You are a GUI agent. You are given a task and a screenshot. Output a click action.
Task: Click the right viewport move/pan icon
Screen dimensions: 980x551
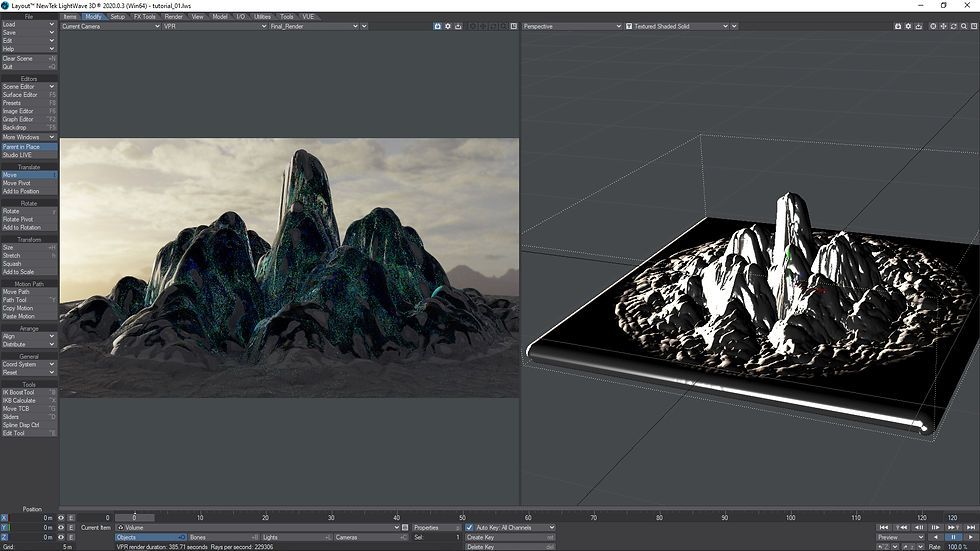tap(945, 26)
